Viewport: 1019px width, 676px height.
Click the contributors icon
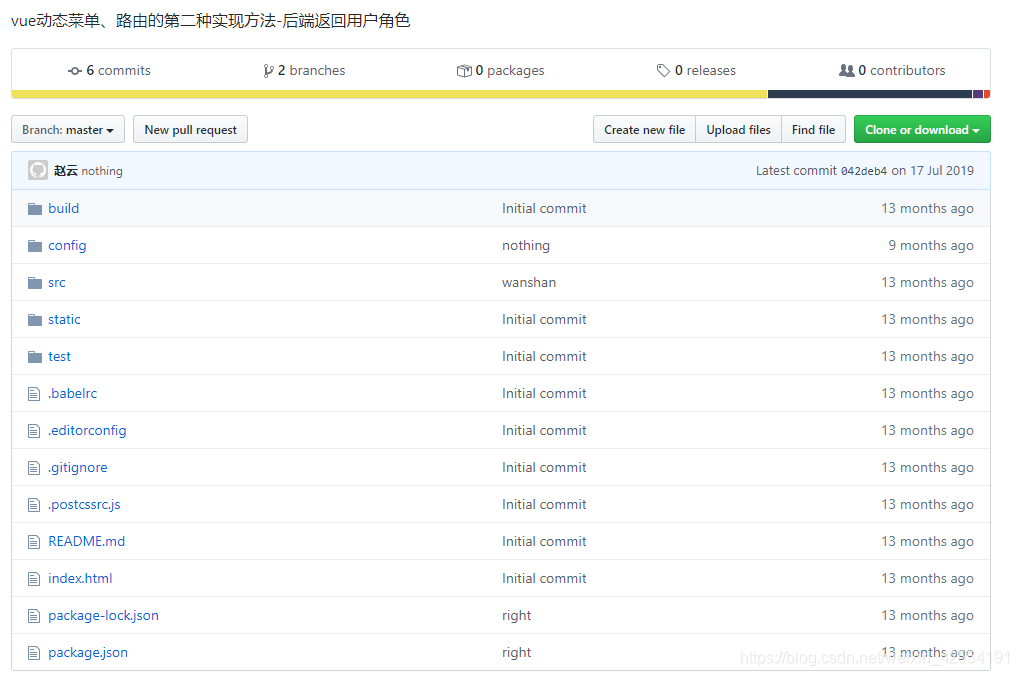(849, 70)
